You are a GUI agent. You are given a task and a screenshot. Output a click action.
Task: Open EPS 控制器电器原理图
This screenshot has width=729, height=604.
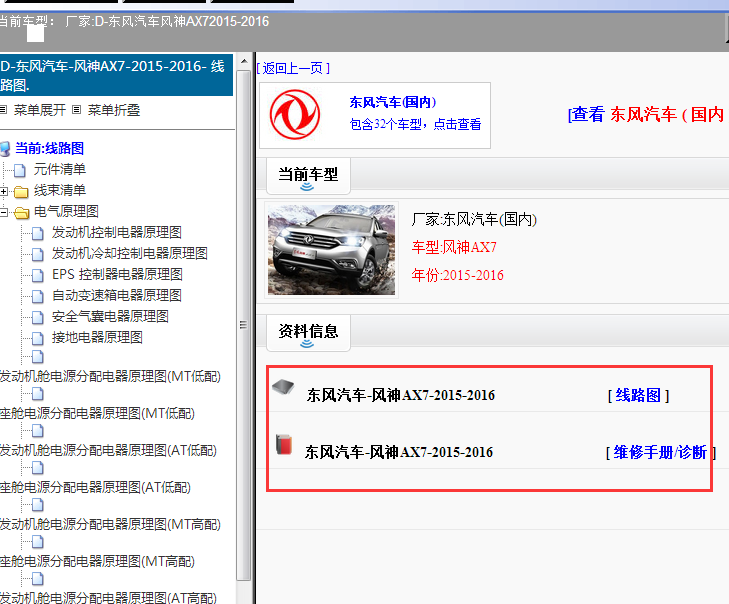coord(117,274)
